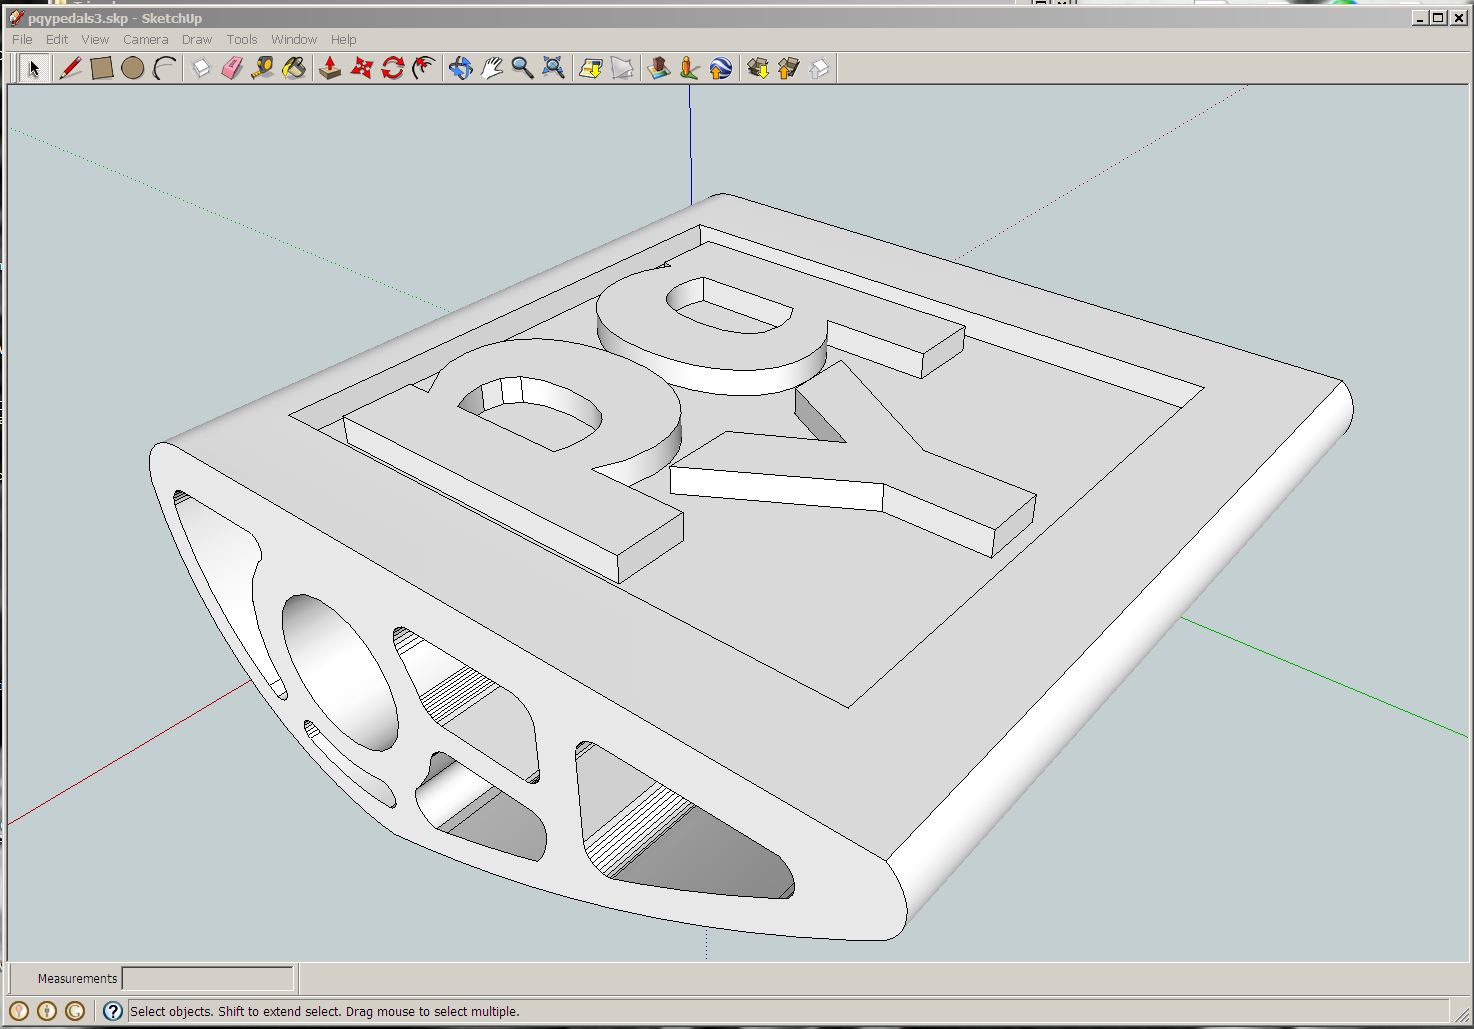Select the Tape Measure tool

click(263, 68)
